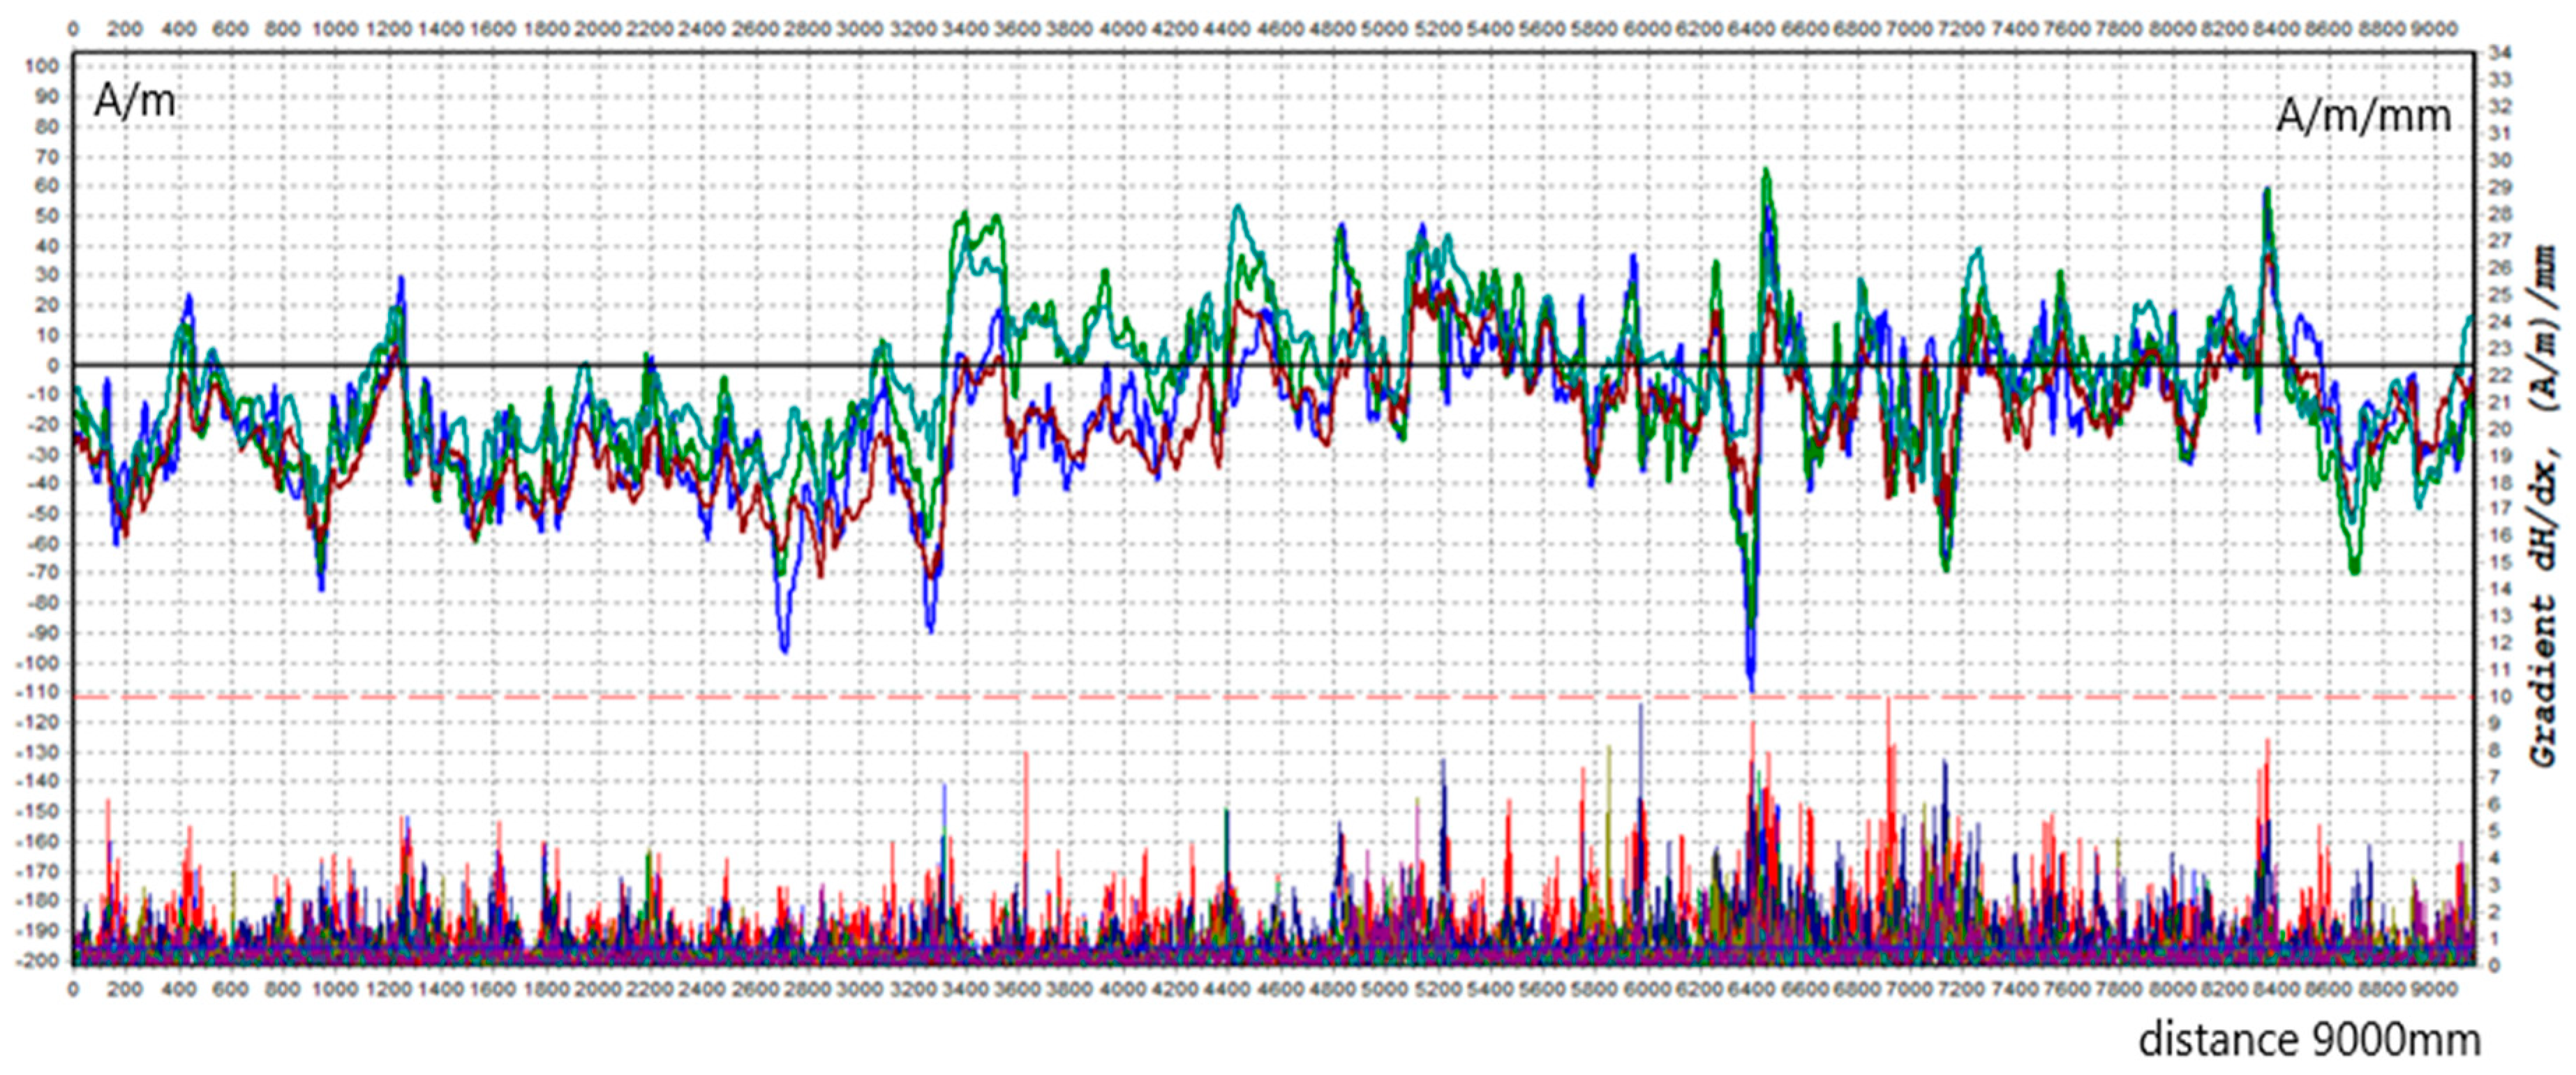
Task: Click the -200 tick on left axis
Action: 38,960
